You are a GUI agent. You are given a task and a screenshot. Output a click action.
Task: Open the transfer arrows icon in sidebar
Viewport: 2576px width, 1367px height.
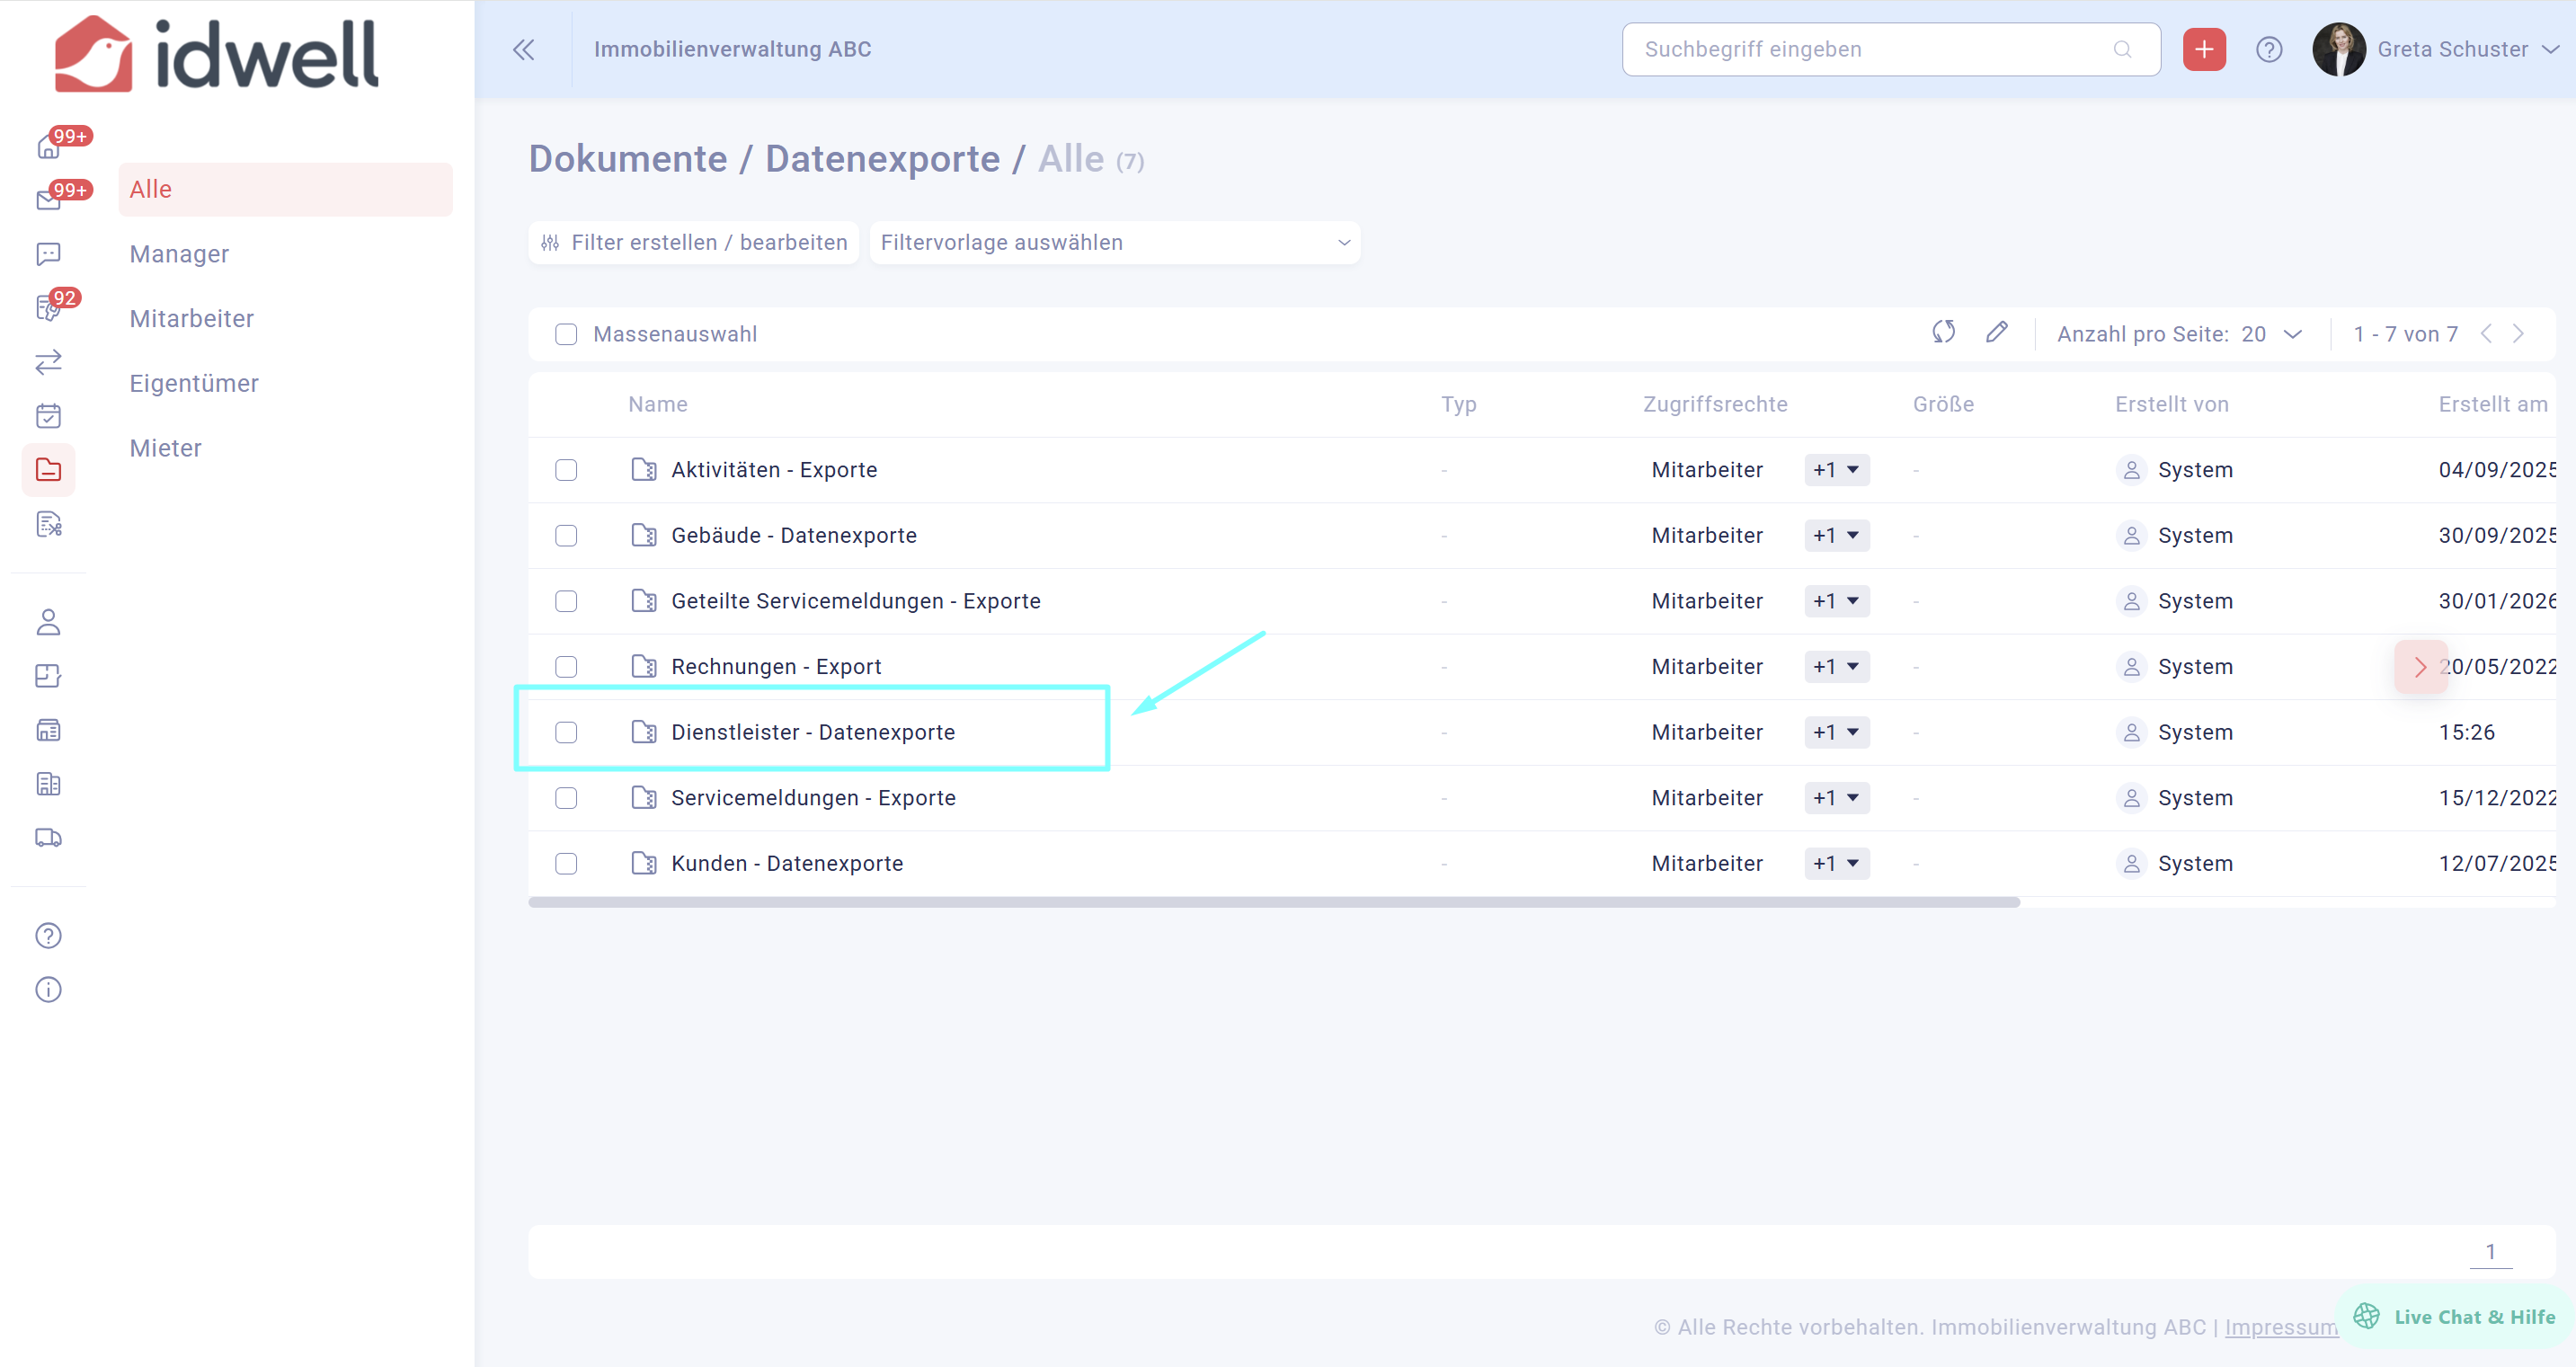48,361
